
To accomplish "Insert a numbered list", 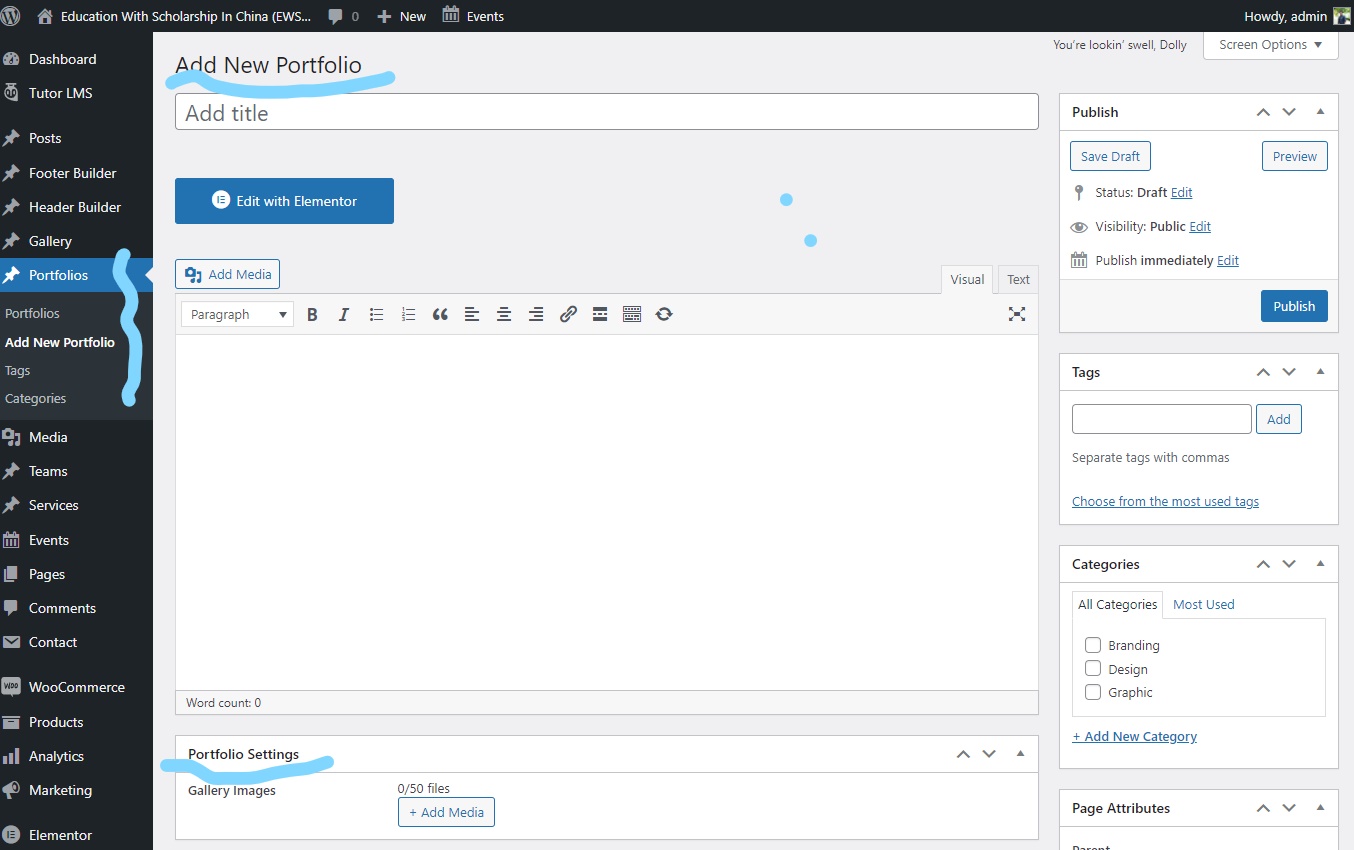I will (408, 314).
